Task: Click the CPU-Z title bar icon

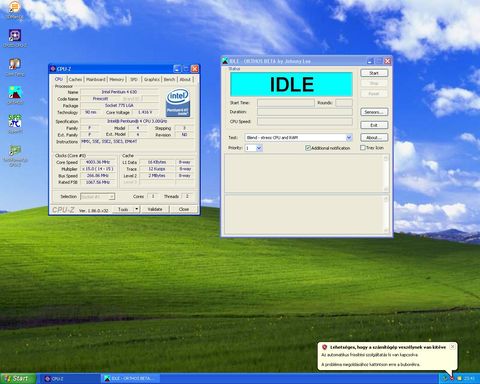Action: [x=53, y=69]
